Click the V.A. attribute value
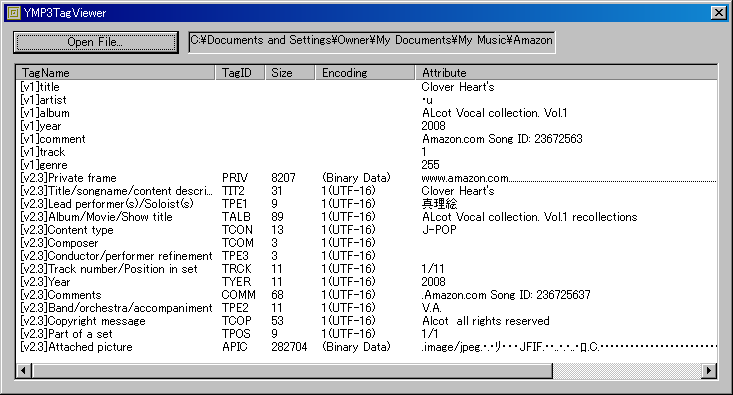Viewport: 733px width, 395px height. click(x=432, y=308)
